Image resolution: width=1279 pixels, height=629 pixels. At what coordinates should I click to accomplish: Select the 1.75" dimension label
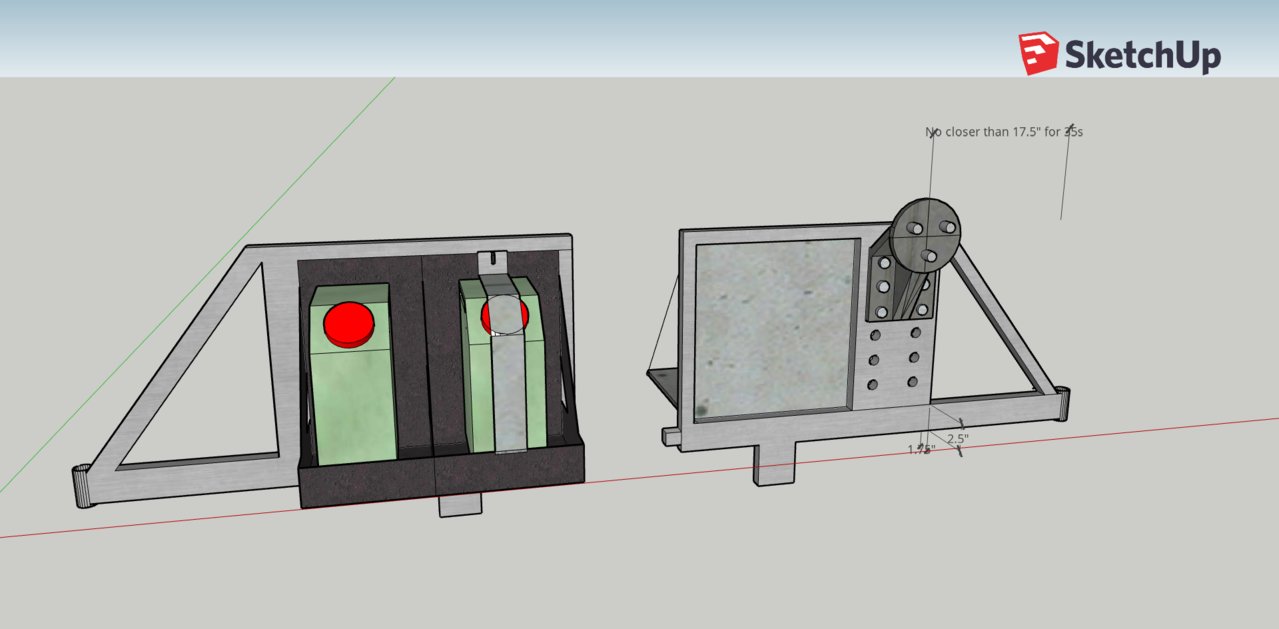[921, 449]
